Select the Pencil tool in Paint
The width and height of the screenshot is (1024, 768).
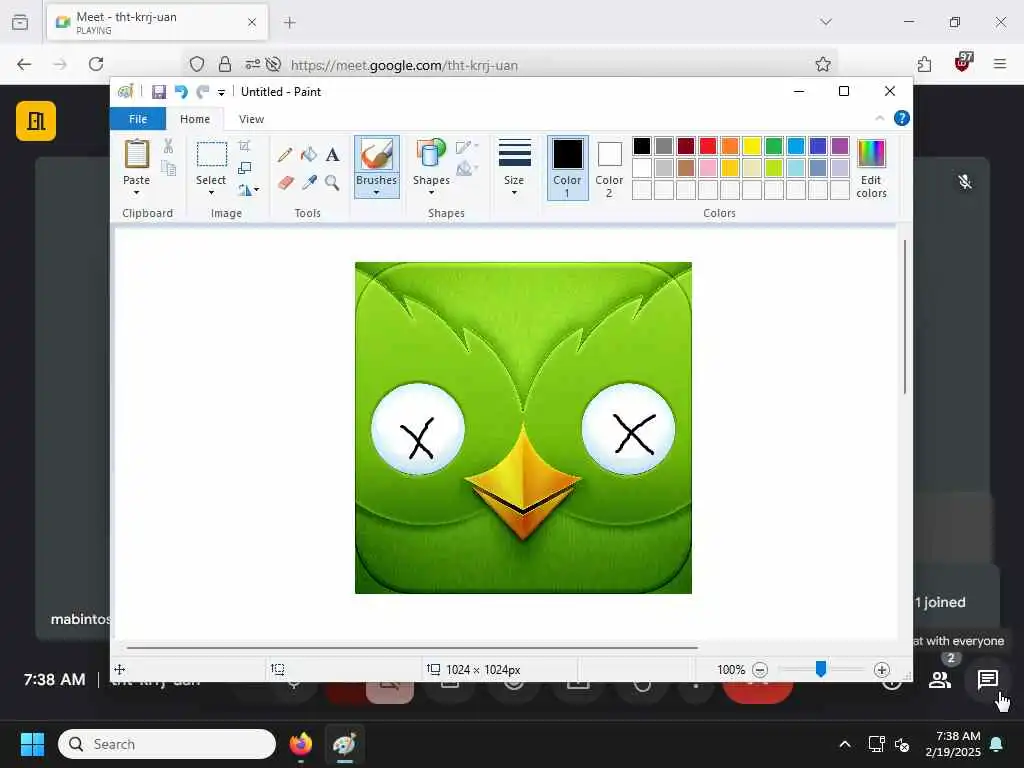pos(285,155)
